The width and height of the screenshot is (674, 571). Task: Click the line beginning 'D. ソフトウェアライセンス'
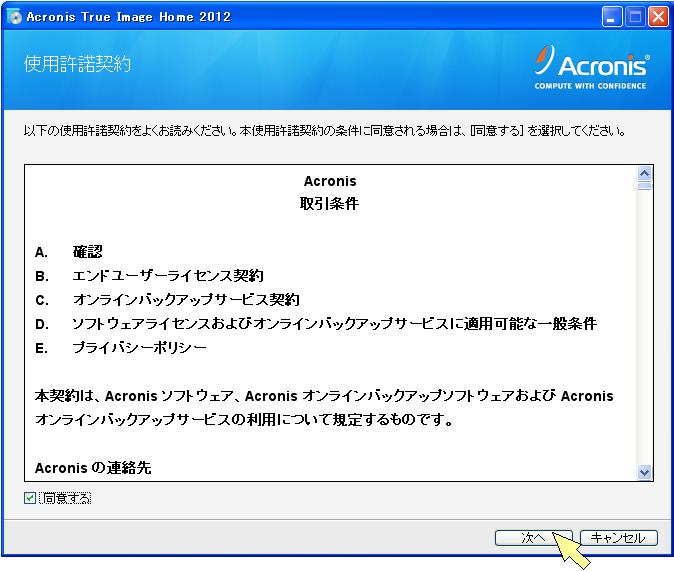pos(316,323)
